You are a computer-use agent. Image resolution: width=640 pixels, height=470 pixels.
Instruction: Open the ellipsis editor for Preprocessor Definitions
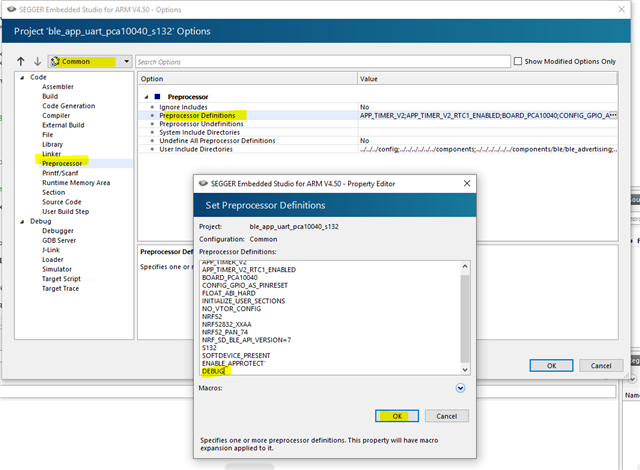pos(613,115)
